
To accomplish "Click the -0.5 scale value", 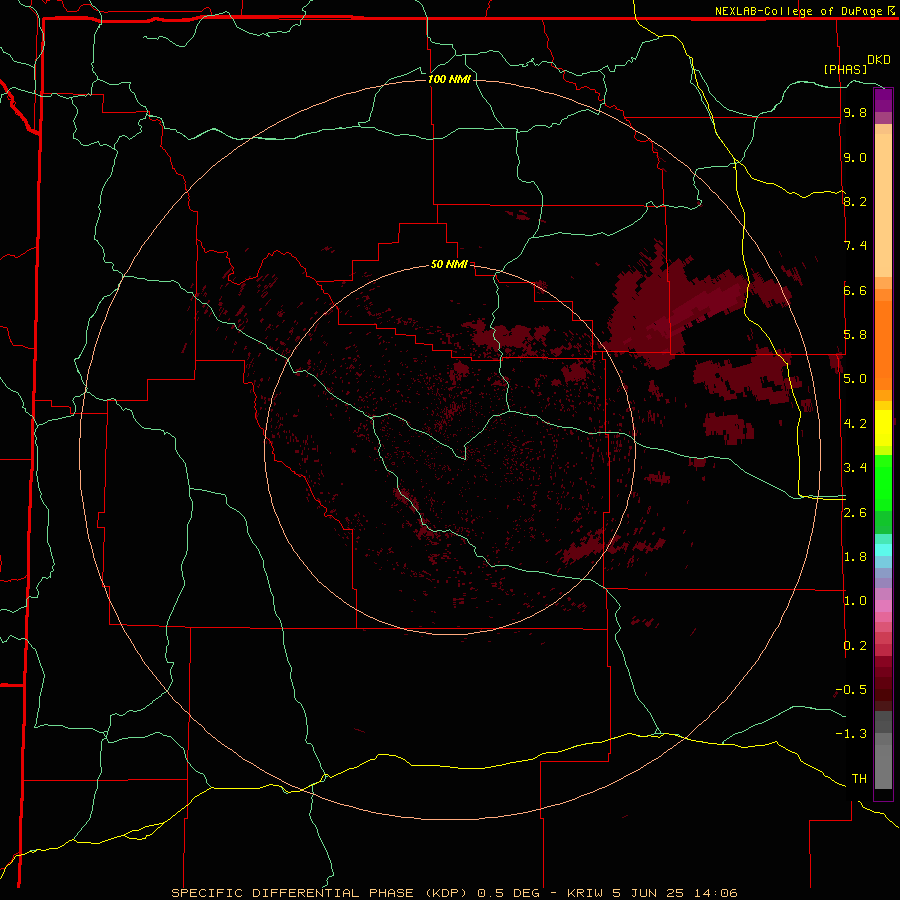I will [851, 690].
